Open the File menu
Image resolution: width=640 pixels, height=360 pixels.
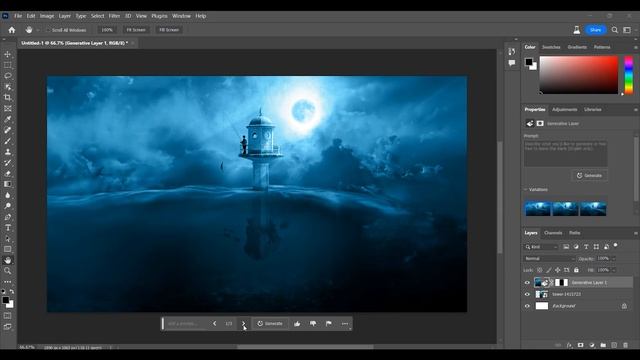18,16
